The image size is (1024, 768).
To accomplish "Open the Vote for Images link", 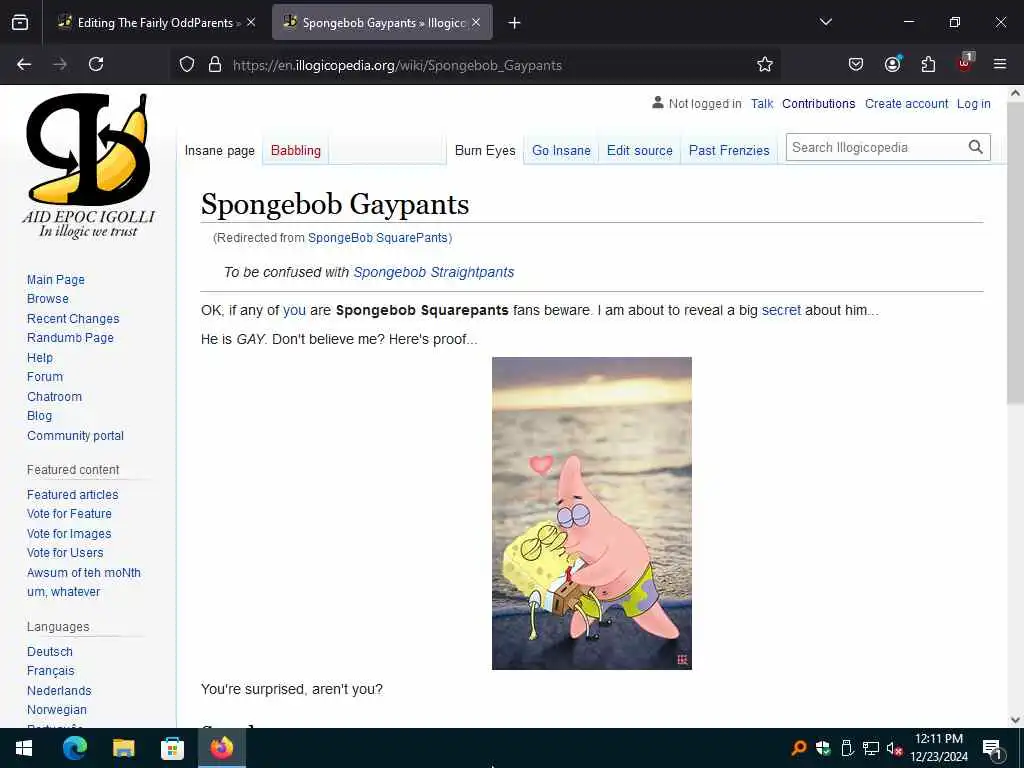I will (x=69, y=534).
